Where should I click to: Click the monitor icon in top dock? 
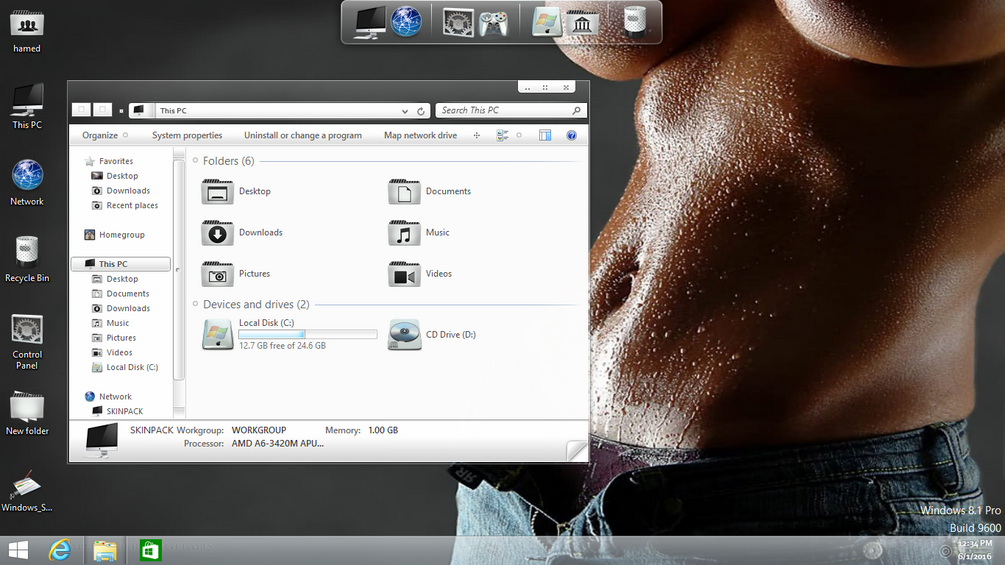coord(370,22)
